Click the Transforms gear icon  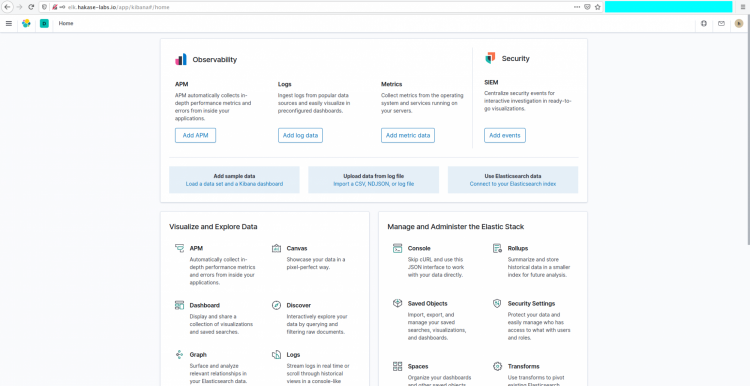click(497, 366)
